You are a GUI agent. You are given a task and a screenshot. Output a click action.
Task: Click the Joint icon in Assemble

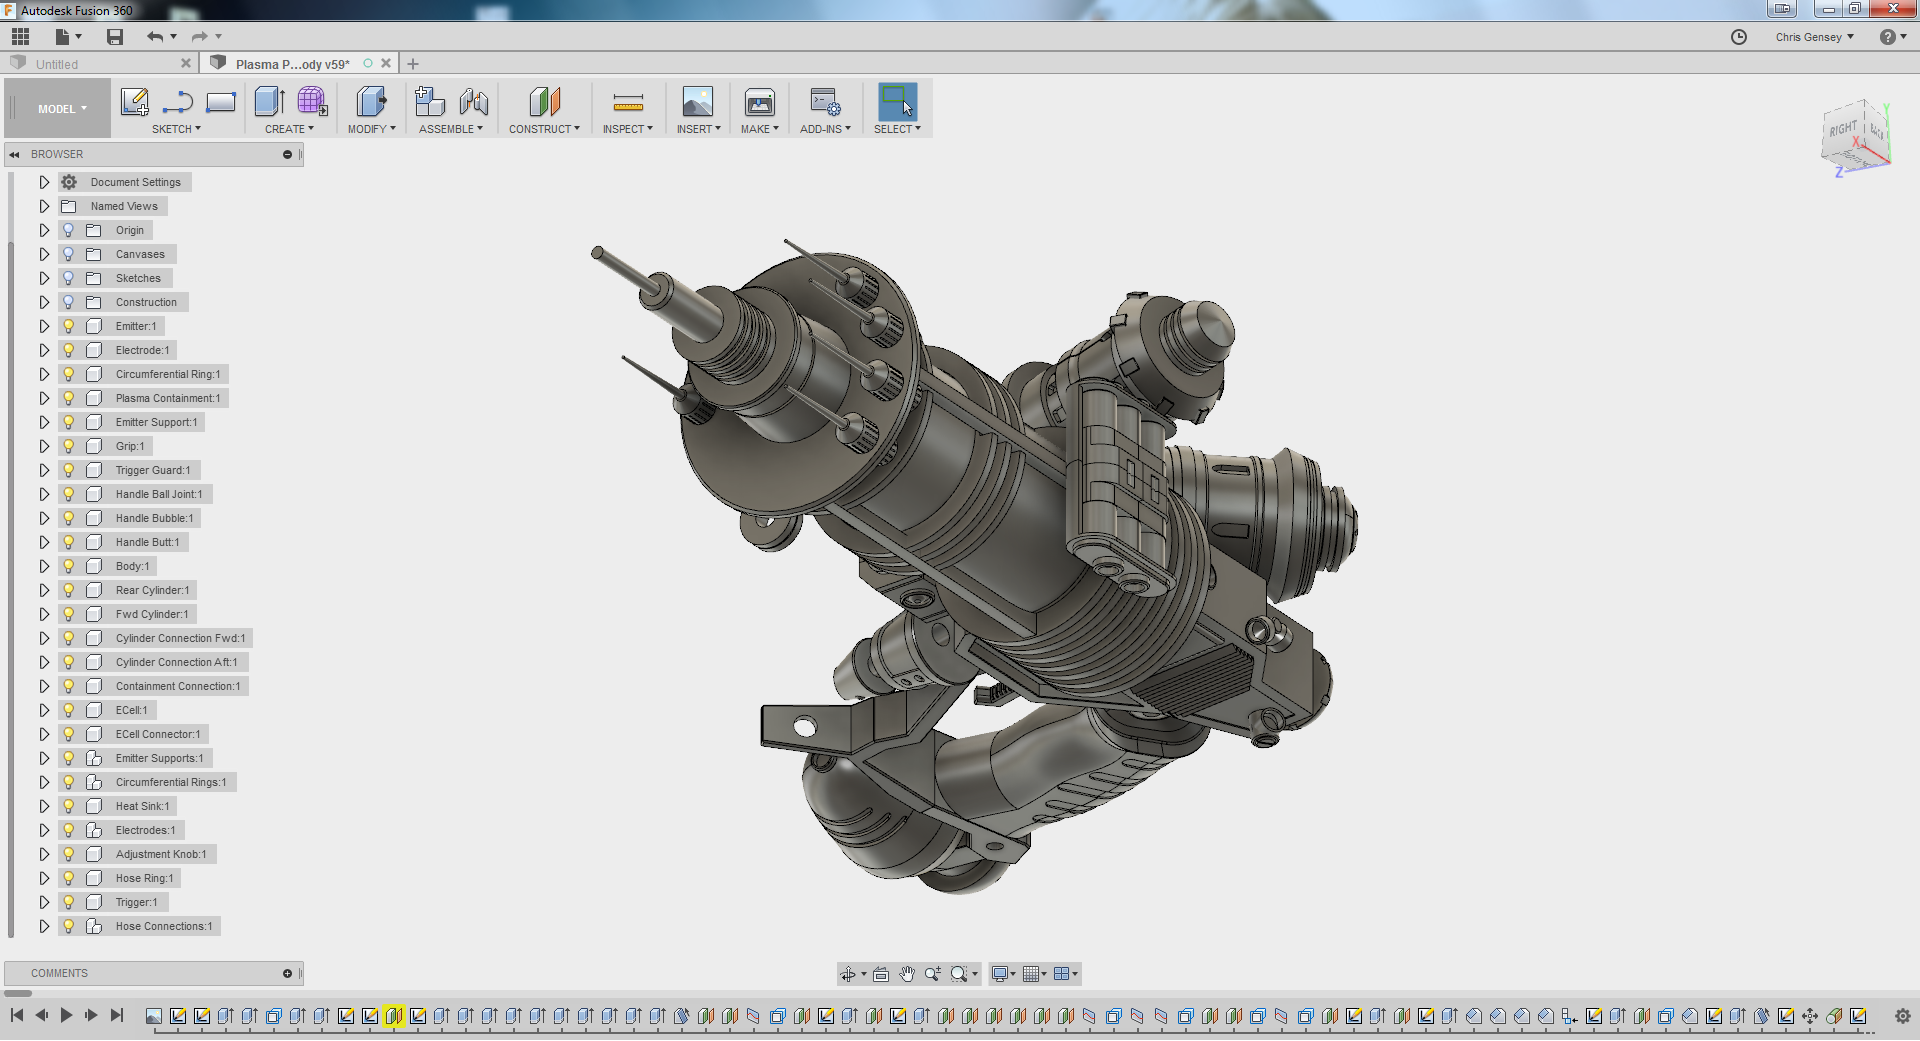[x=474, y=102]
